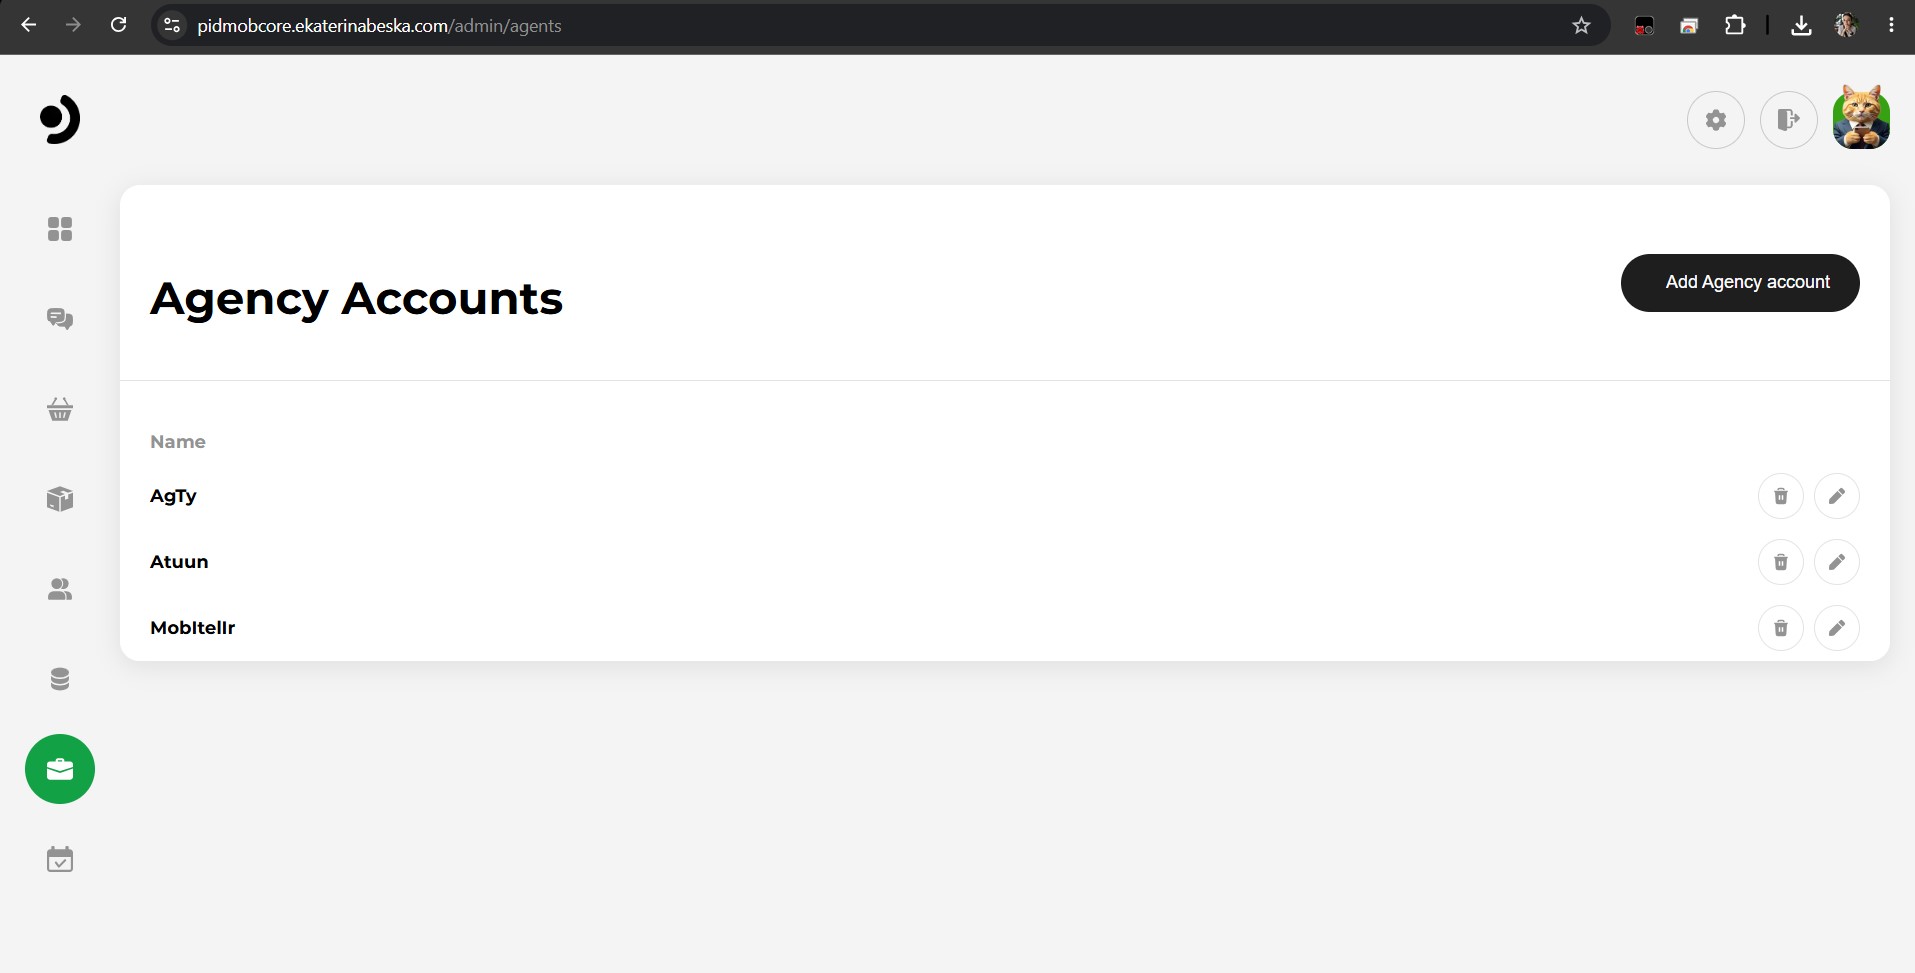Viewport: 1915px width, 973px height.
Task: Click the browser address bar URL
Action: [x=379, y=26]
